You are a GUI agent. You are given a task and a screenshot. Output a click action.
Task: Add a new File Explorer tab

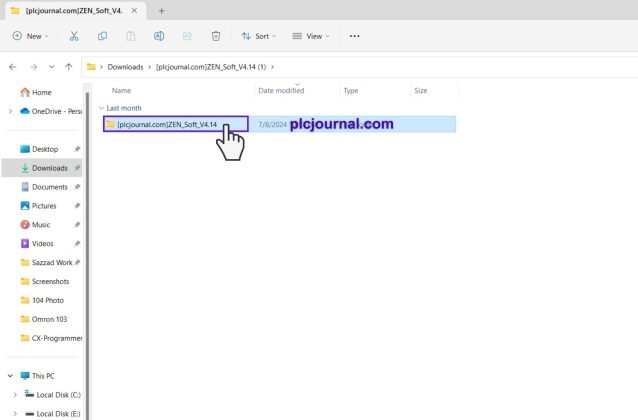(162, 10)
